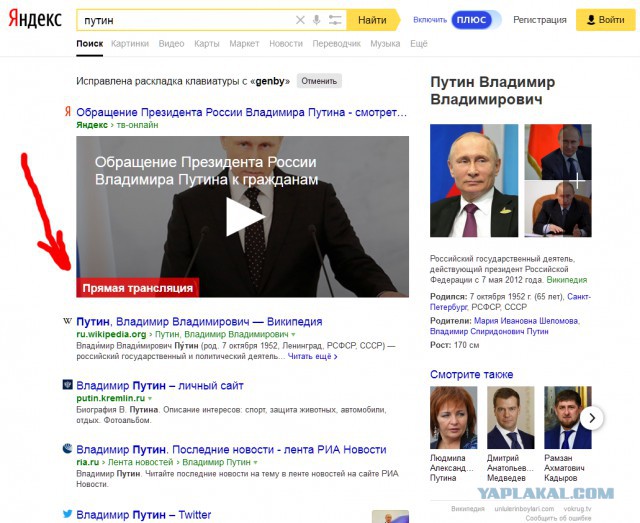This screenshot has height=523, width=640.
Task: Click the kremlin site favicon
Action: tap(67, 385)
